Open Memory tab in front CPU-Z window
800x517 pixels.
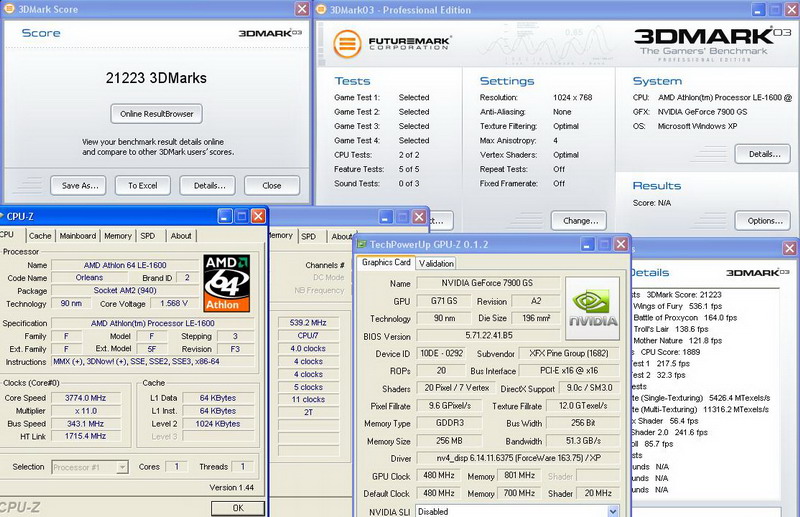click(118, 236)
